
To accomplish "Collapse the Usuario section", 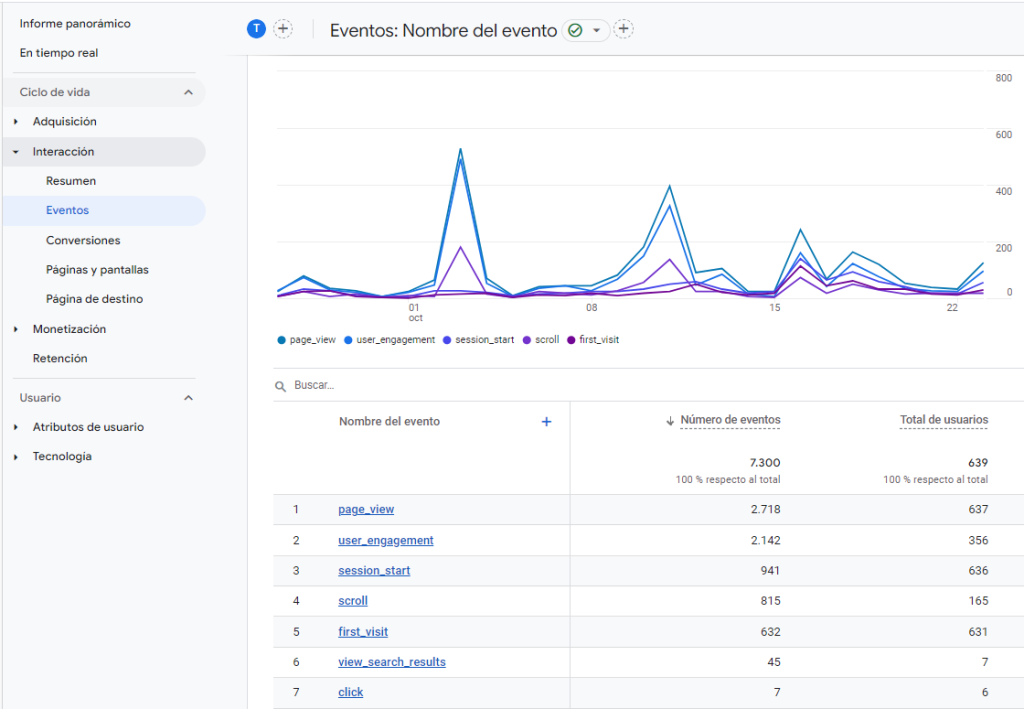I will (188, 398).
